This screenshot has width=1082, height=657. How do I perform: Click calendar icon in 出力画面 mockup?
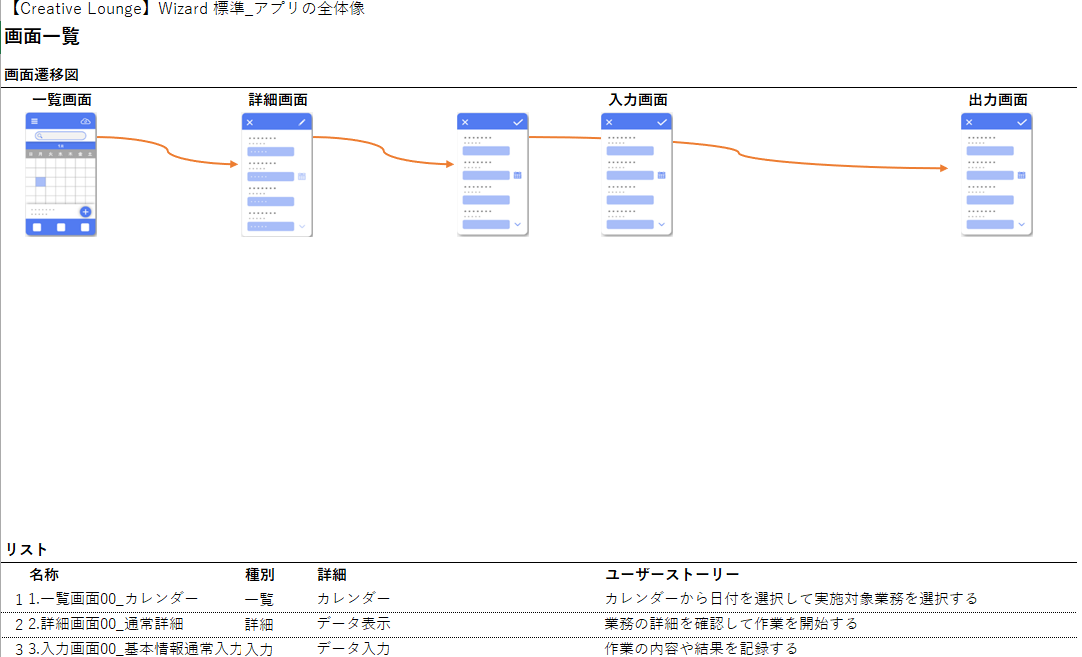tap(1021, 176)
